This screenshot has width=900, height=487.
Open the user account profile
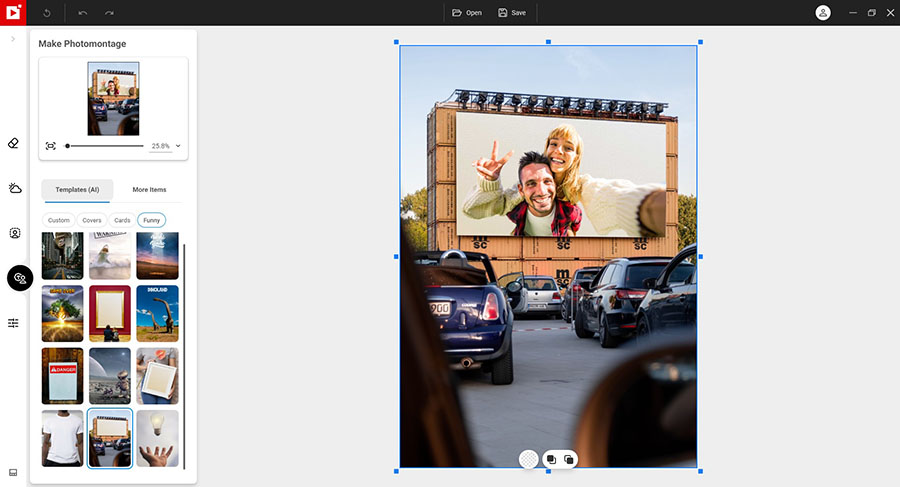click(x=823, y=13)
